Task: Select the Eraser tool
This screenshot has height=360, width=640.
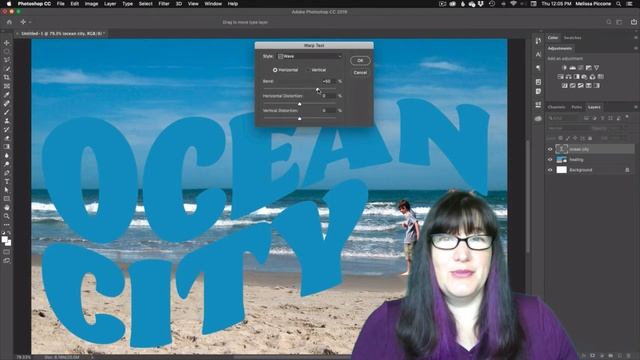Action: pos(7,138)
